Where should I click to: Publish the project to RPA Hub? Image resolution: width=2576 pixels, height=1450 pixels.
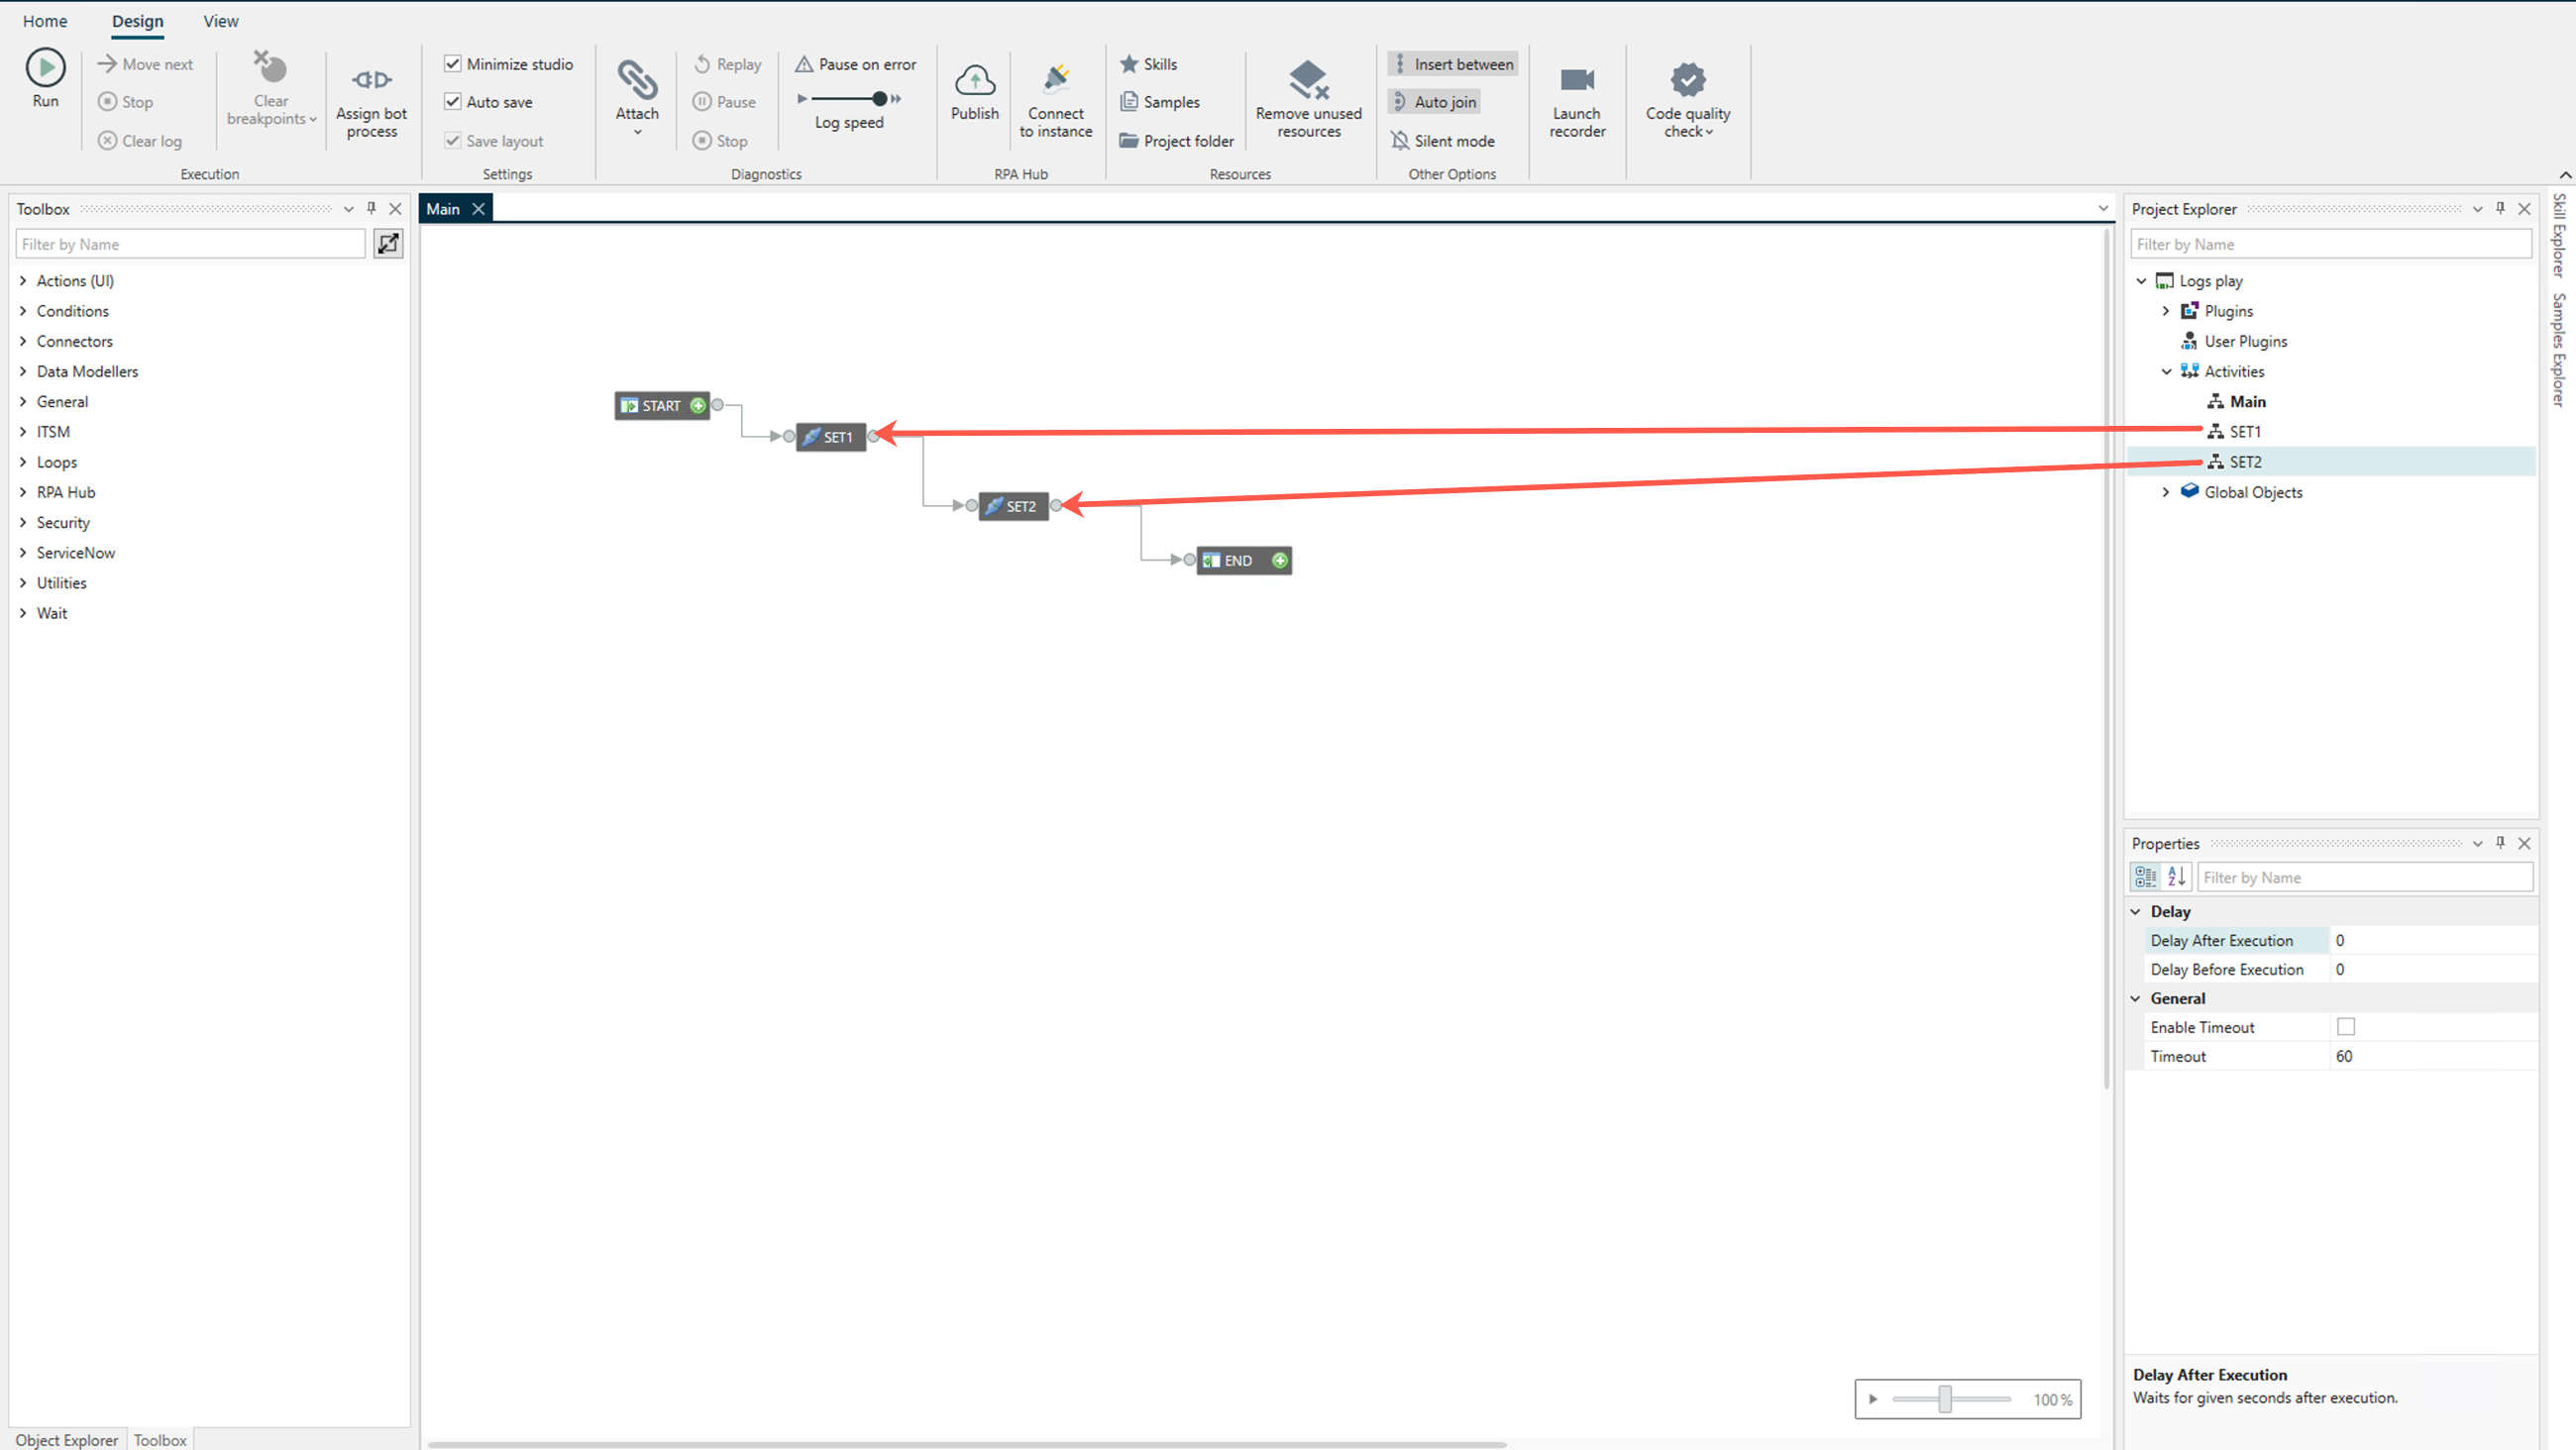point(974,91)
